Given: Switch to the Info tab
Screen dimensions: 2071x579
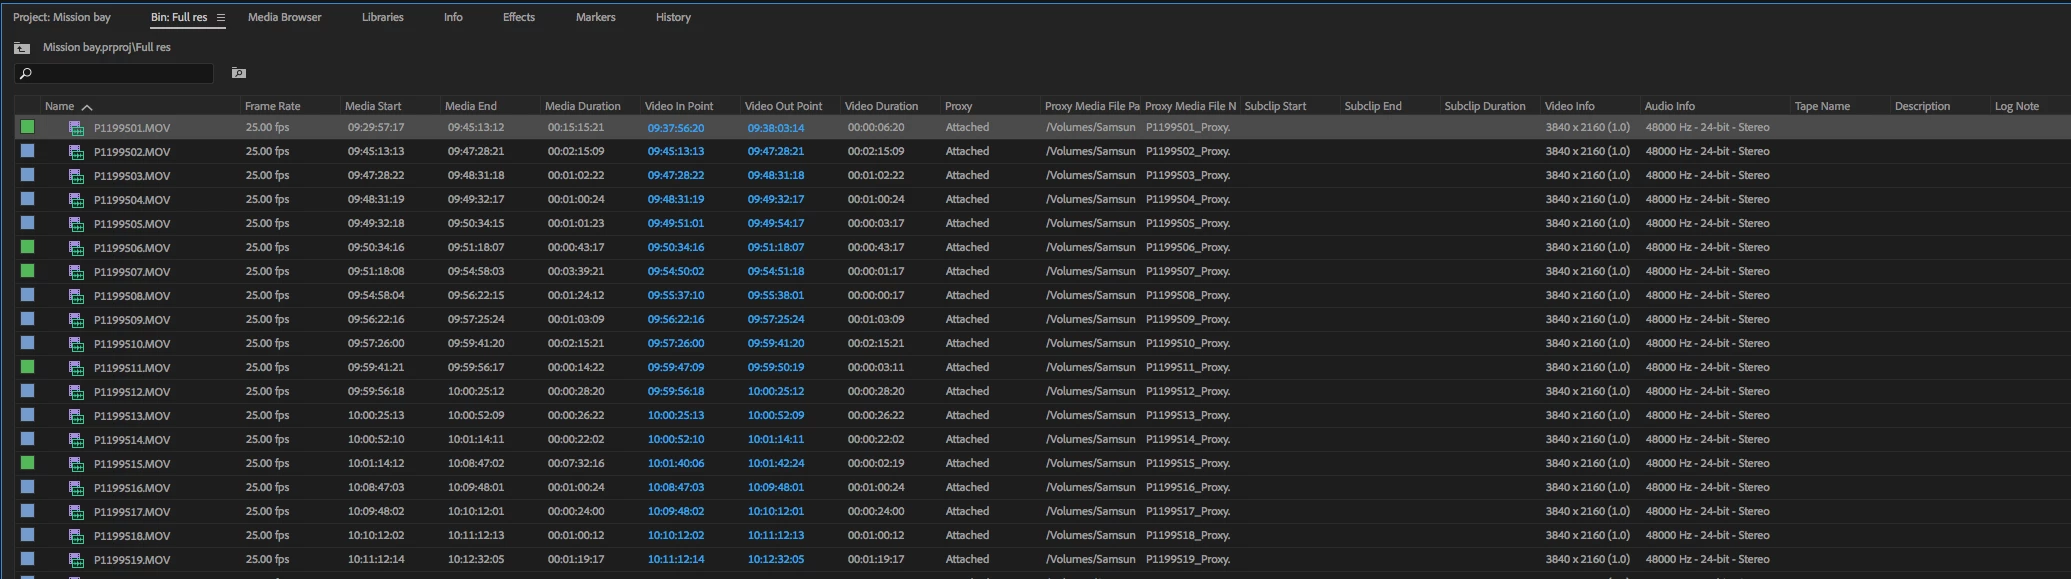Looking at the screenshot, I should pyautogui.click(x=453, y=17).
